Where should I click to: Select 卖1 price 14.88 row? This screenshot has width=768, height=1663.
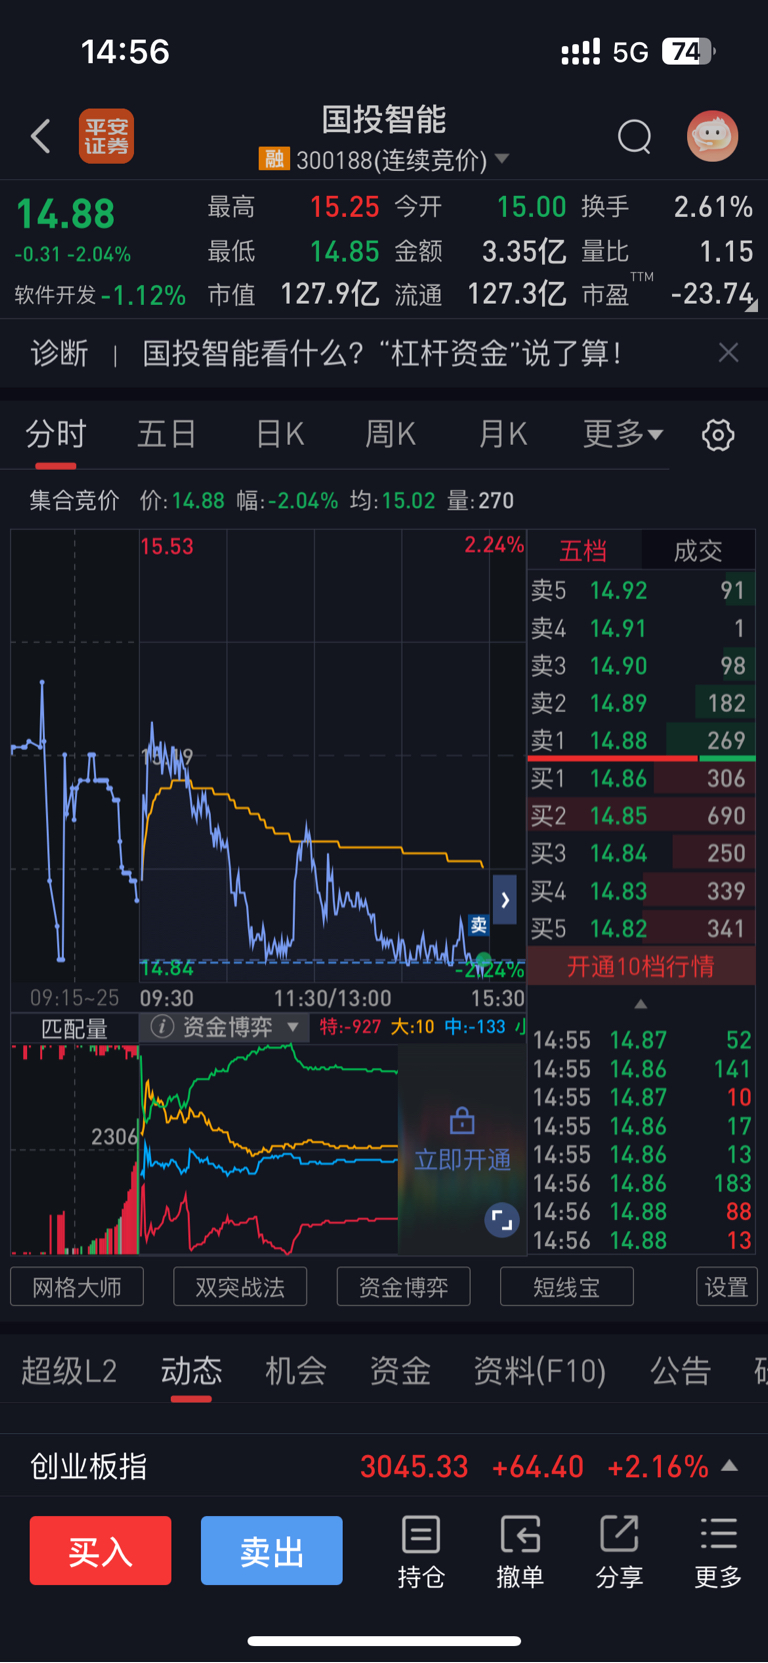point(641,741)
